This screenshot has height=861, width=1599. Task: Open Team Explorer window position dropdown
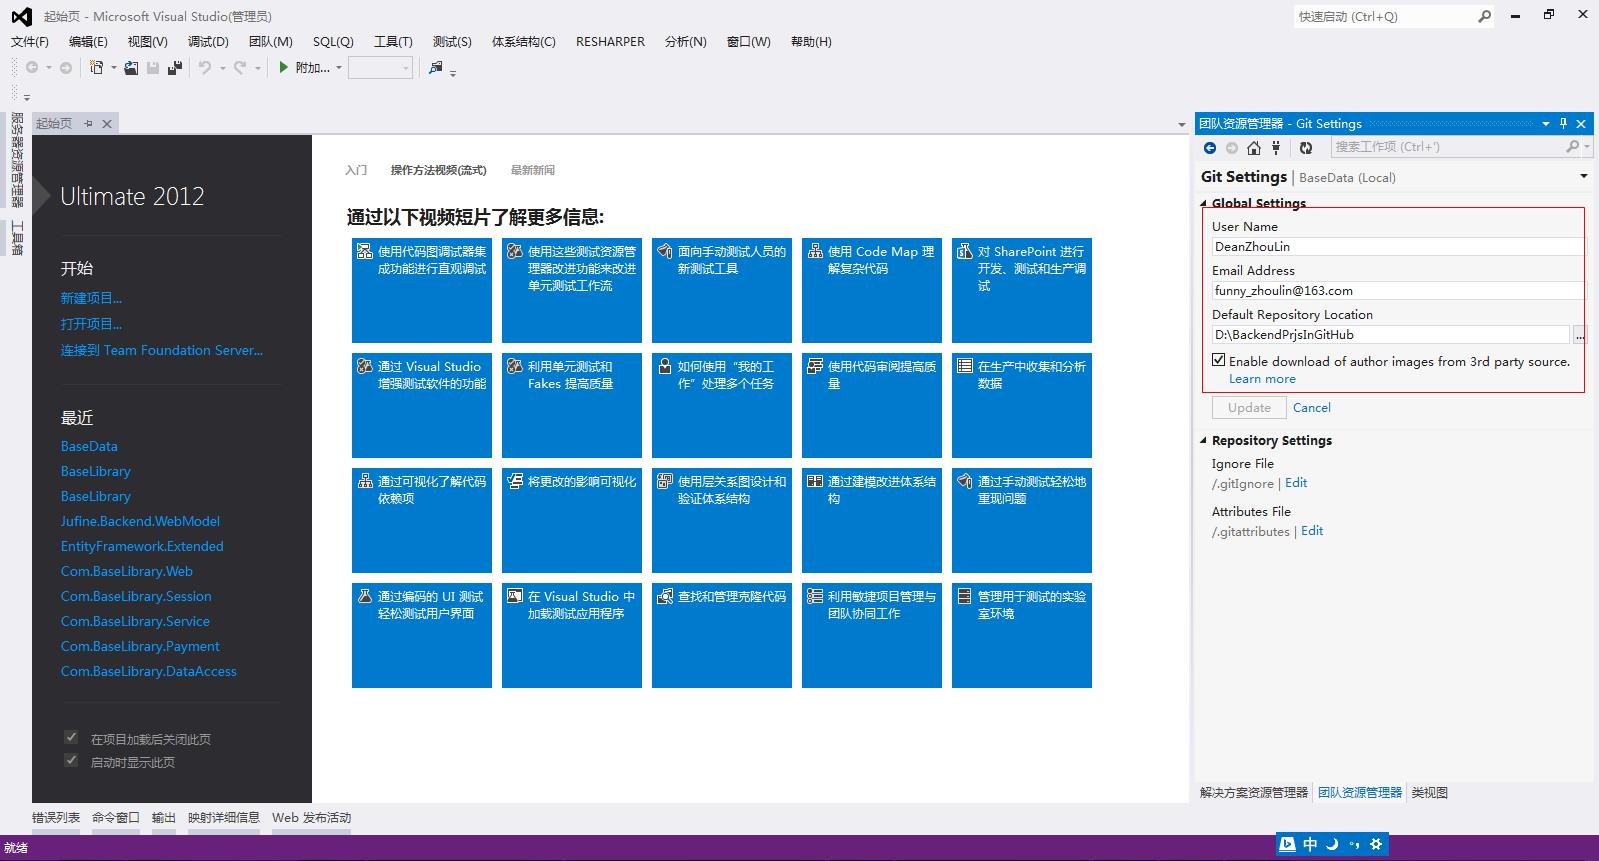pyautogui.click(x=1546, y=123)
